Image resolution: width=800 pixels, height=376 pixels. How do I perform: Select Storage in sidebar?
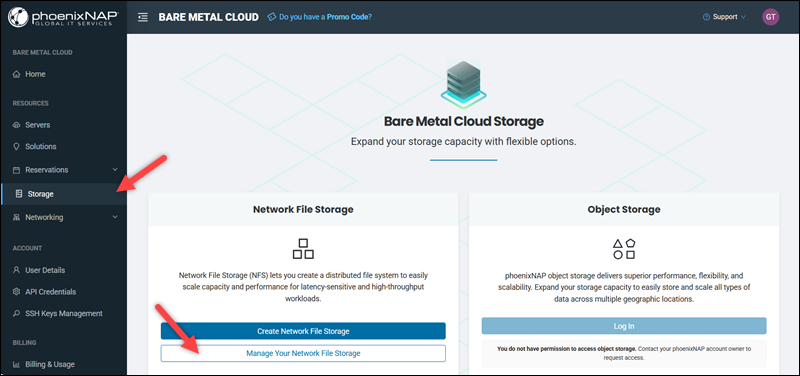pyautogui.click(x=63, y=194)
